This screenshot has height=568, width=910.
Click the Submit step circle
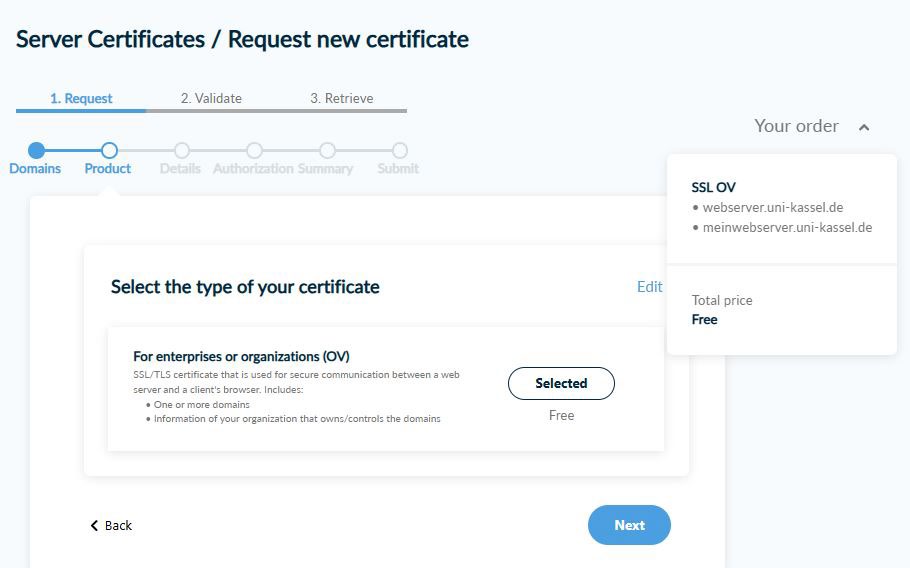[x=399, y=151]
